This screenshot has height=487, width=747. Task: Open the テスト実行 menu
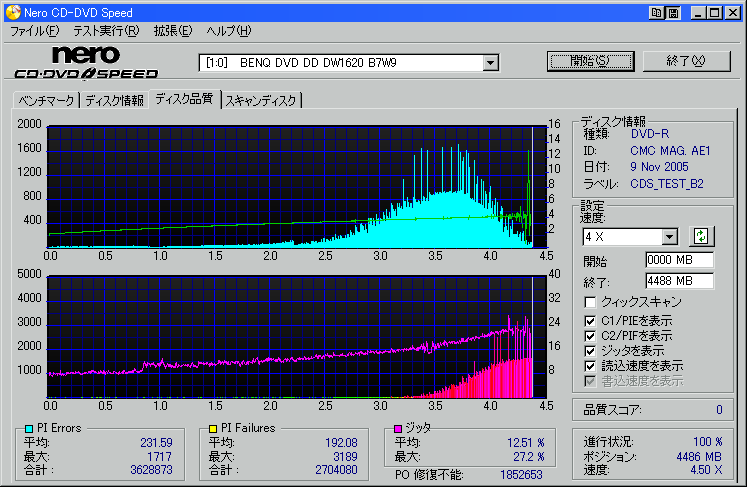(106, 31)
